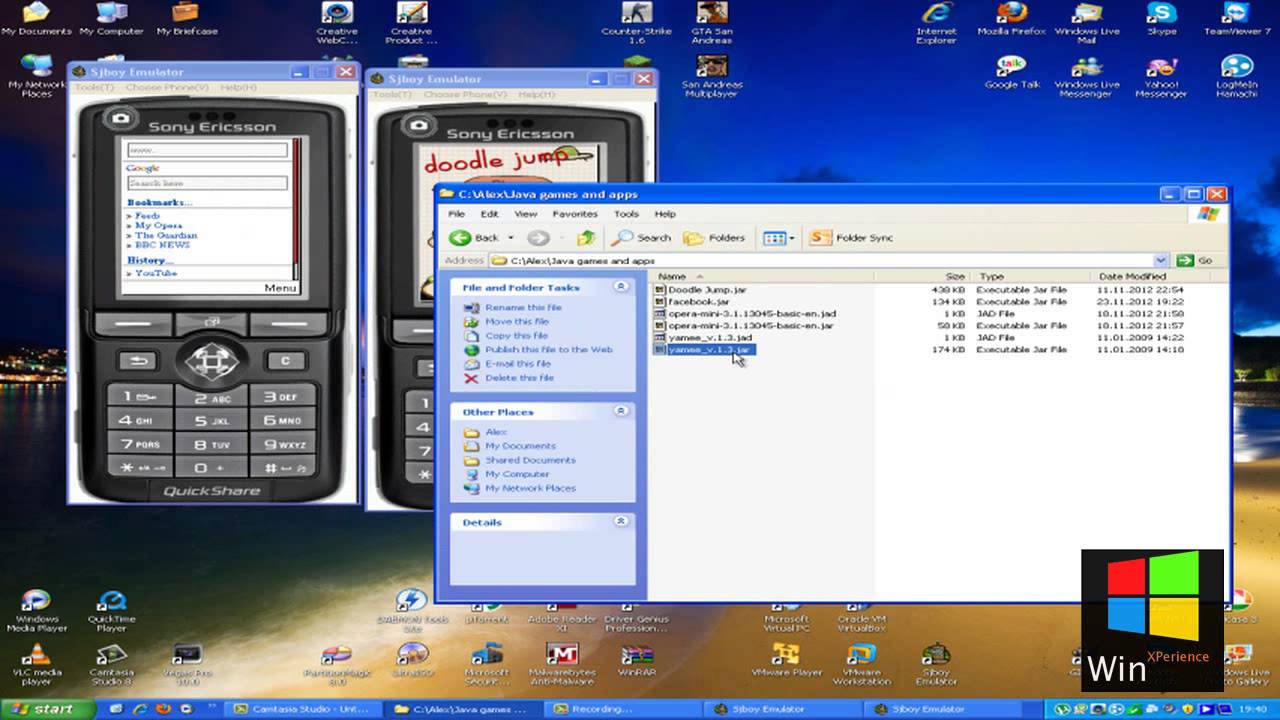The width and height of the screenshot is (1280, 720).
Task: Sort files by Type column header
Action: [1032, 276]
